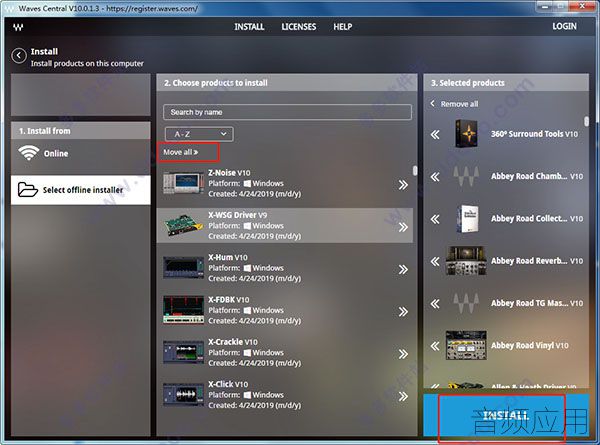Add X-Click V10 using its double arrow

[x=403, y=396]
